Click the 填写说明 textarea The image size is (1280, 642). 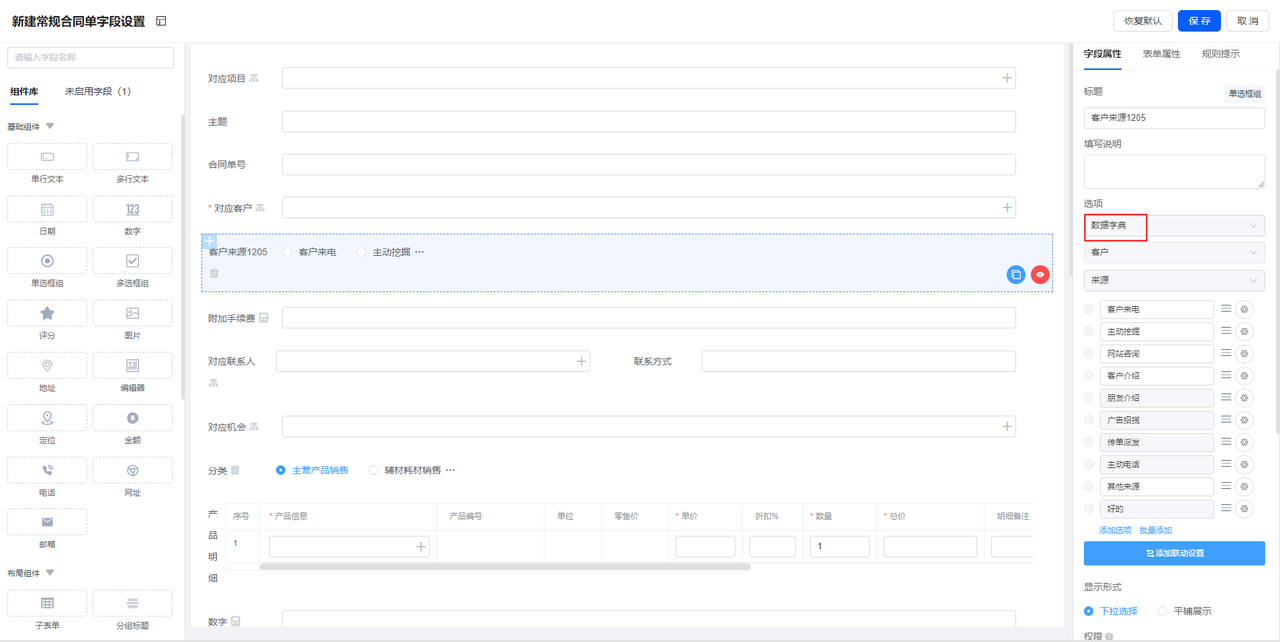click(1174, 171)
